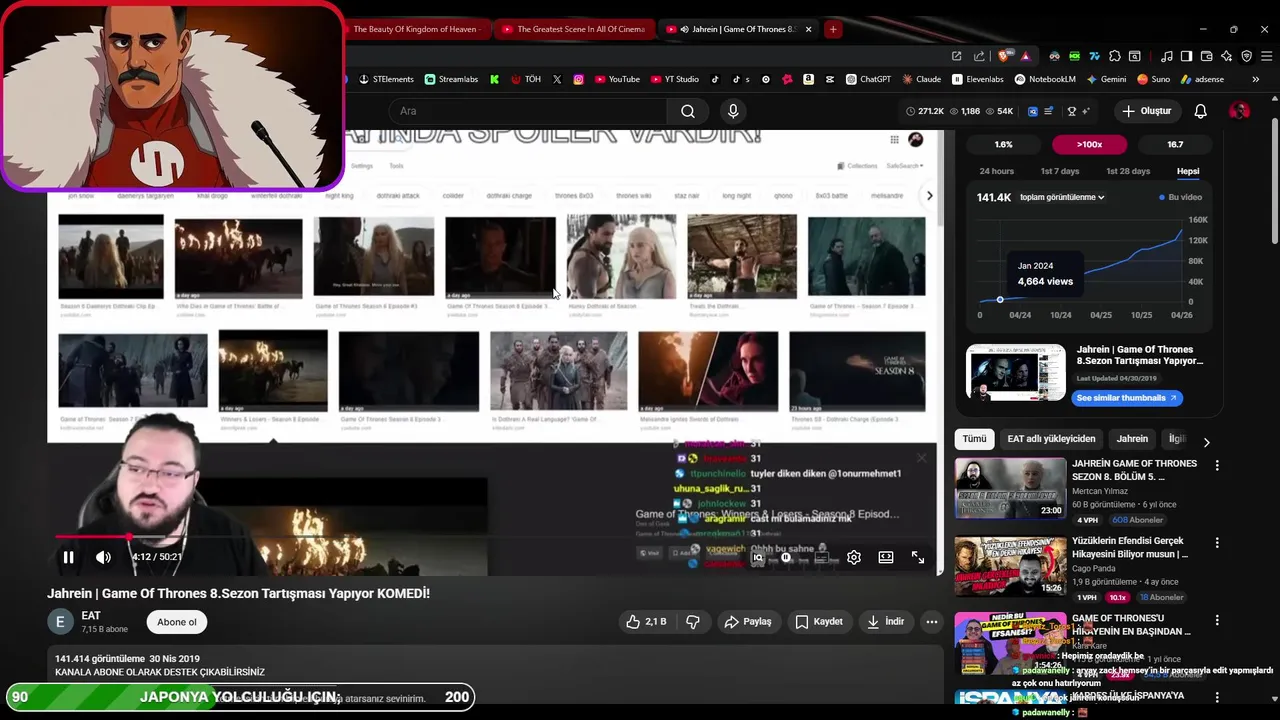The width and height of the screenshot is (1280, 720).
Task: Open ChatGPT bookmark
Action: click(x=868, y=79)
